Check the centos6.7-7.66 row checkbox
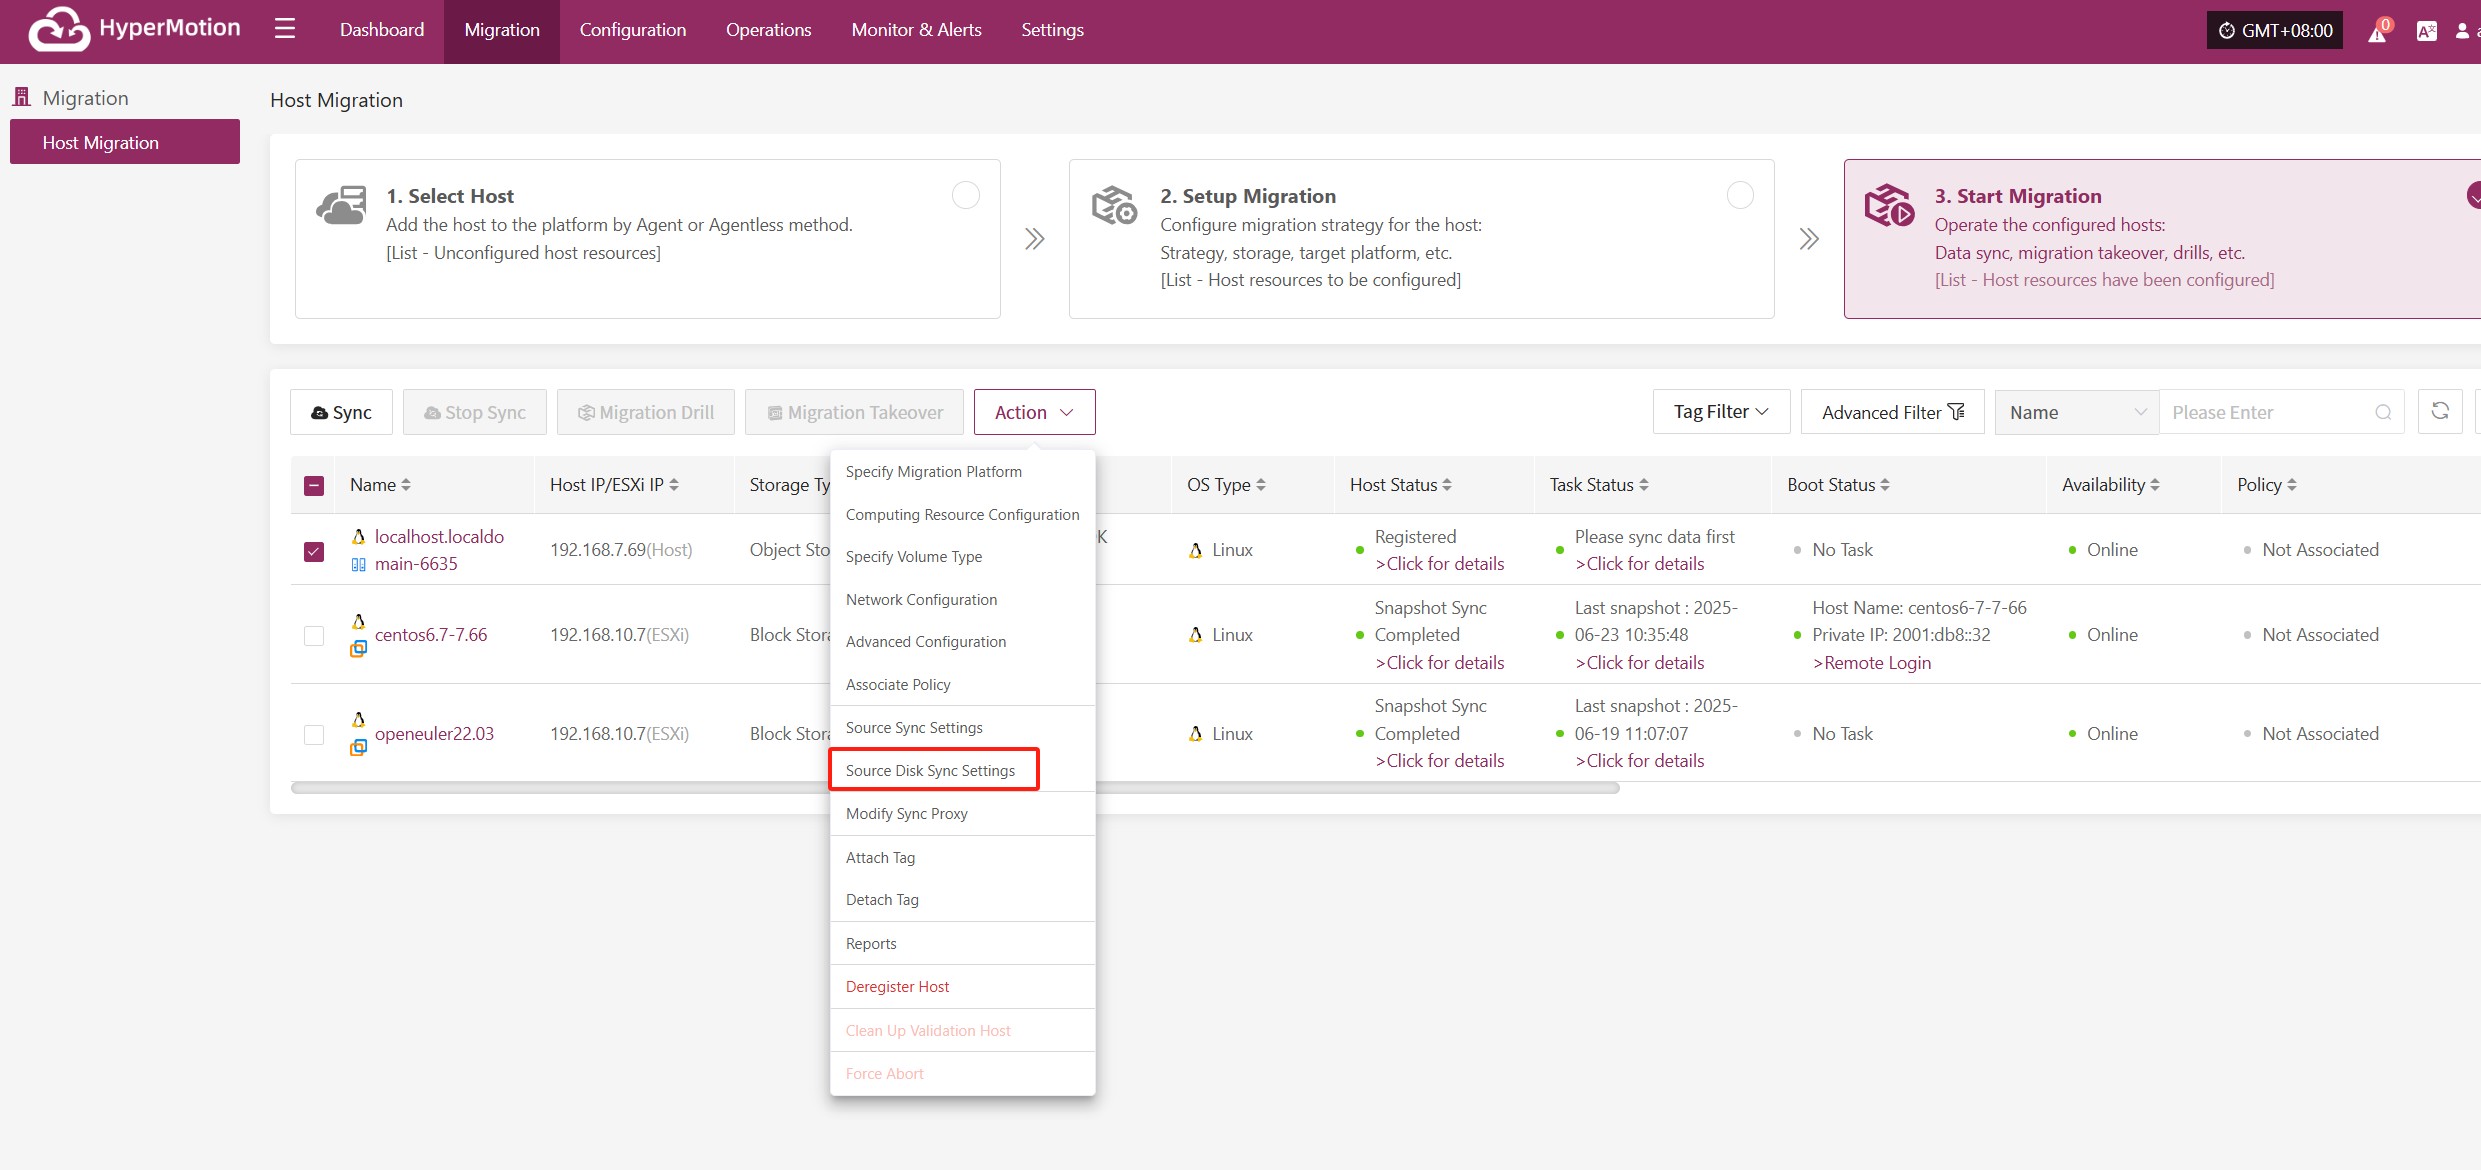The image size is (2481, 1170). pyautogui.click(x=314, y=636)
